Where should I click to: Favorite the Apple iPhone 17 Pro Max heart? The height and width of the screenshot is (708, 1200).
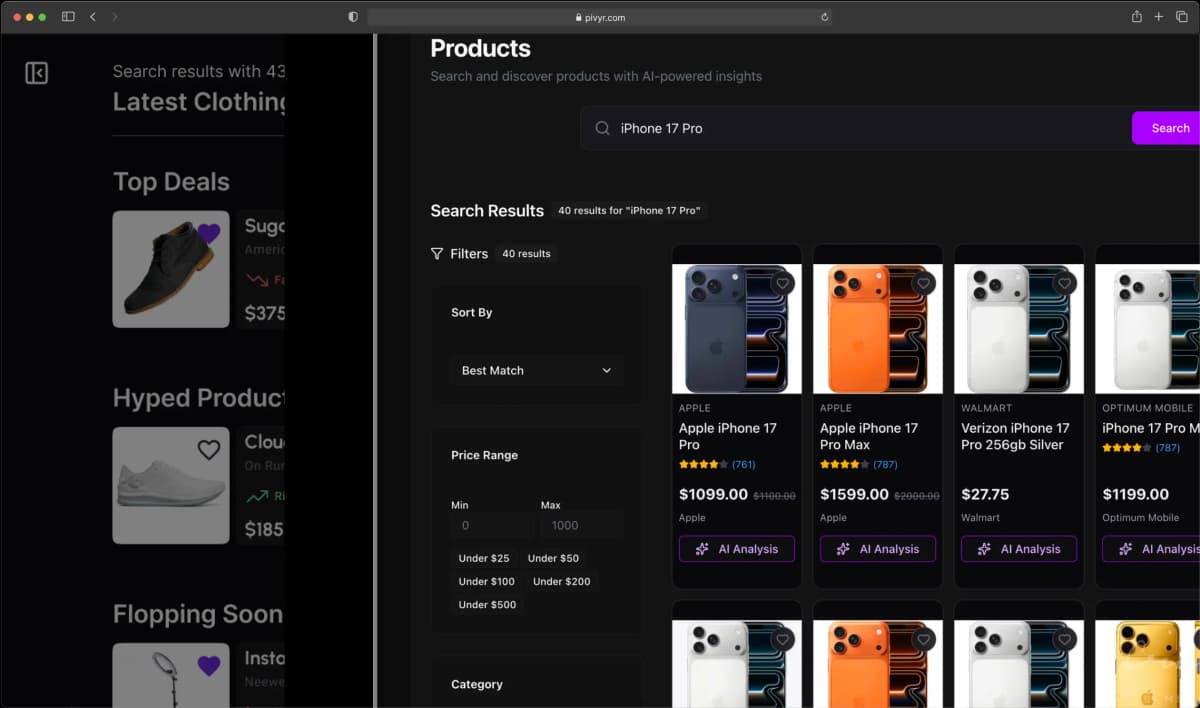tap(924, 284)
